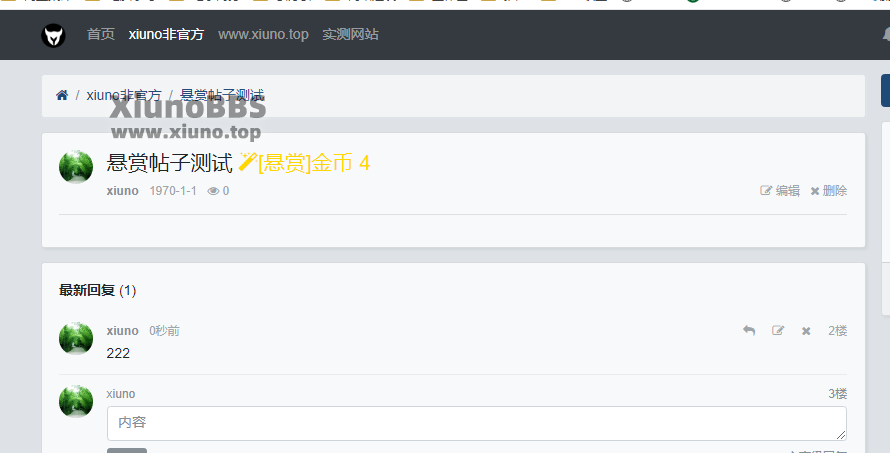The width and height of the screenshot is (890, 453).
Task: Open xiuno非官方 breadcrumb link
Action: click(x=124, y=95)
